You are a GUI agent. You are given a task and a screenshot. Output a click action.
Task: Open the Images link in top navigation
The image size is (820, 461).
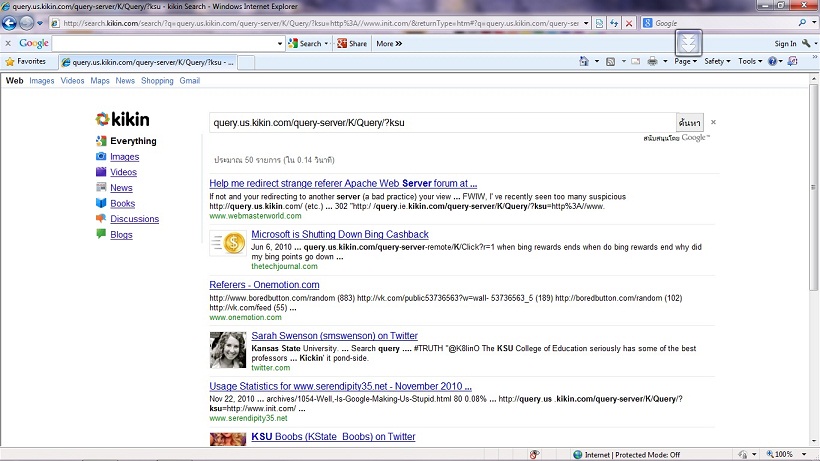pos(42,80)
